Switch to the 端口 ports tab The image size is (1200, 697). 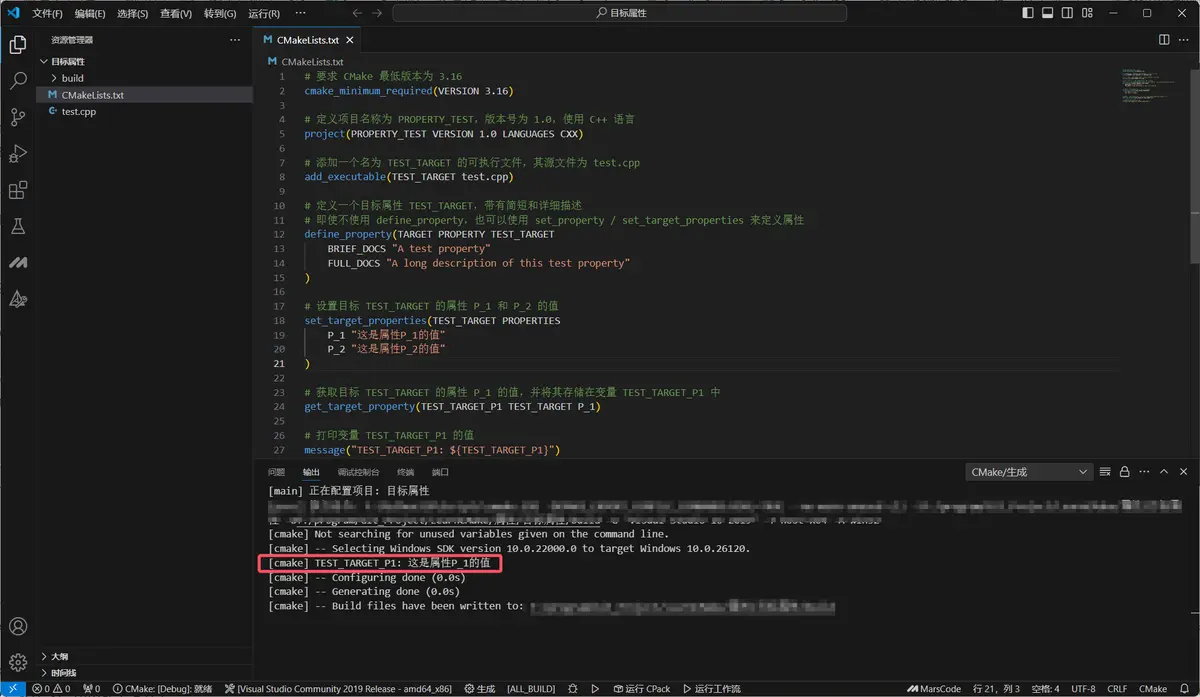tap(440, 472)
